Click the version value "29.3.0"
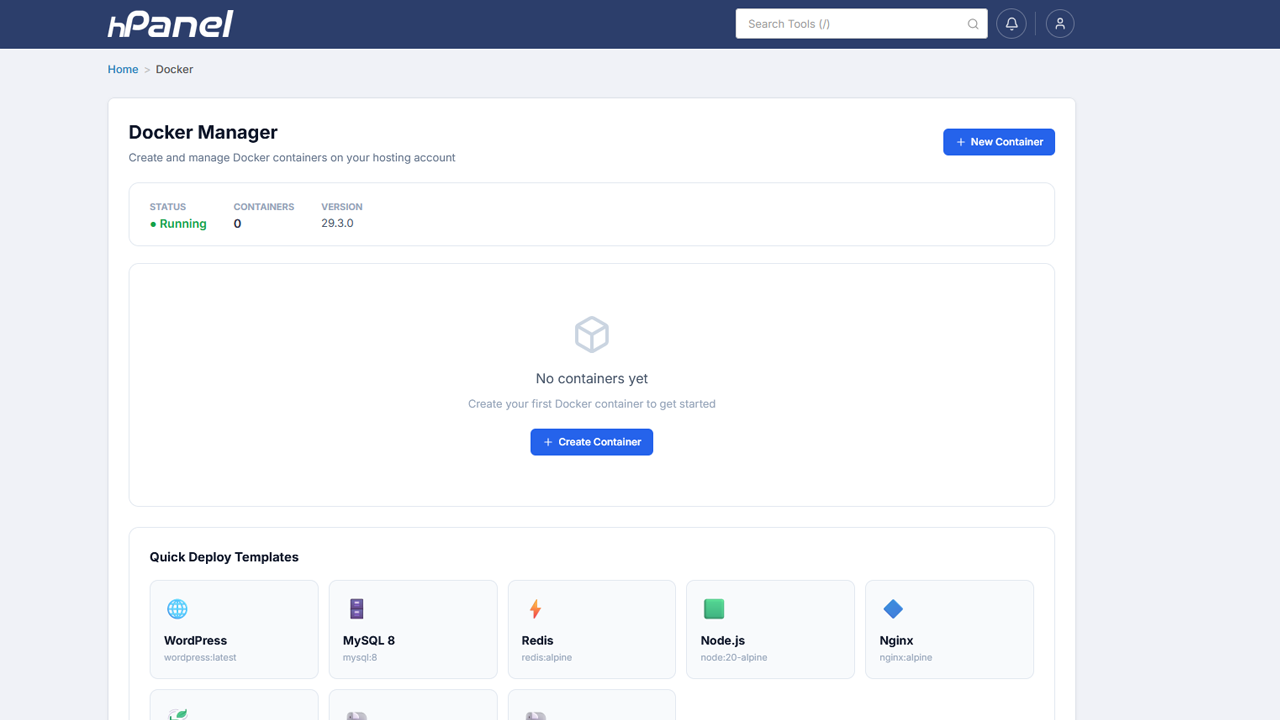The height and width of the screenshot is (720, 1280). 337,223
